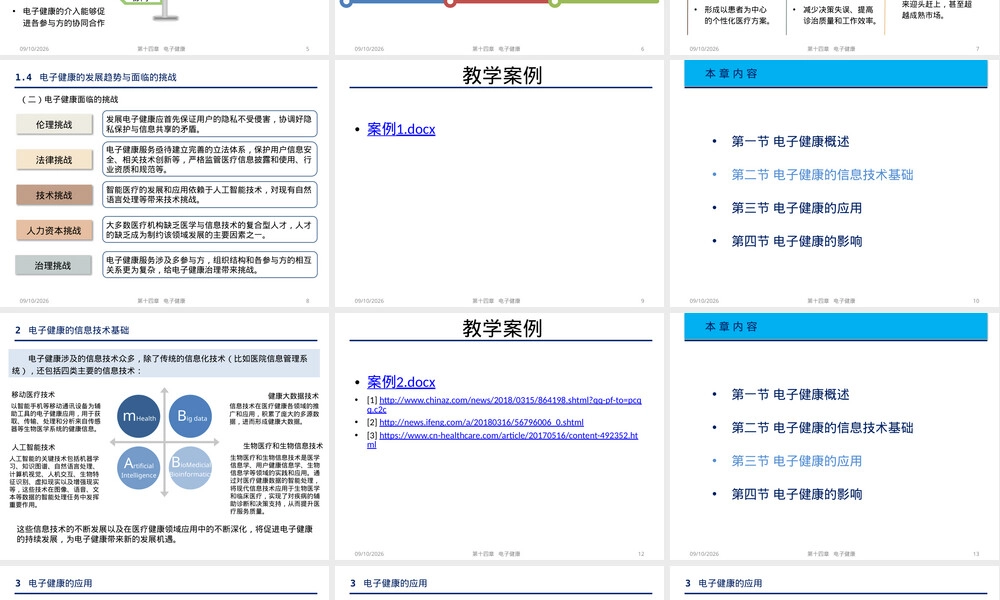Click the 减少决策失误 bullet text
1000x600 pixels.
(x=839, y=15)
